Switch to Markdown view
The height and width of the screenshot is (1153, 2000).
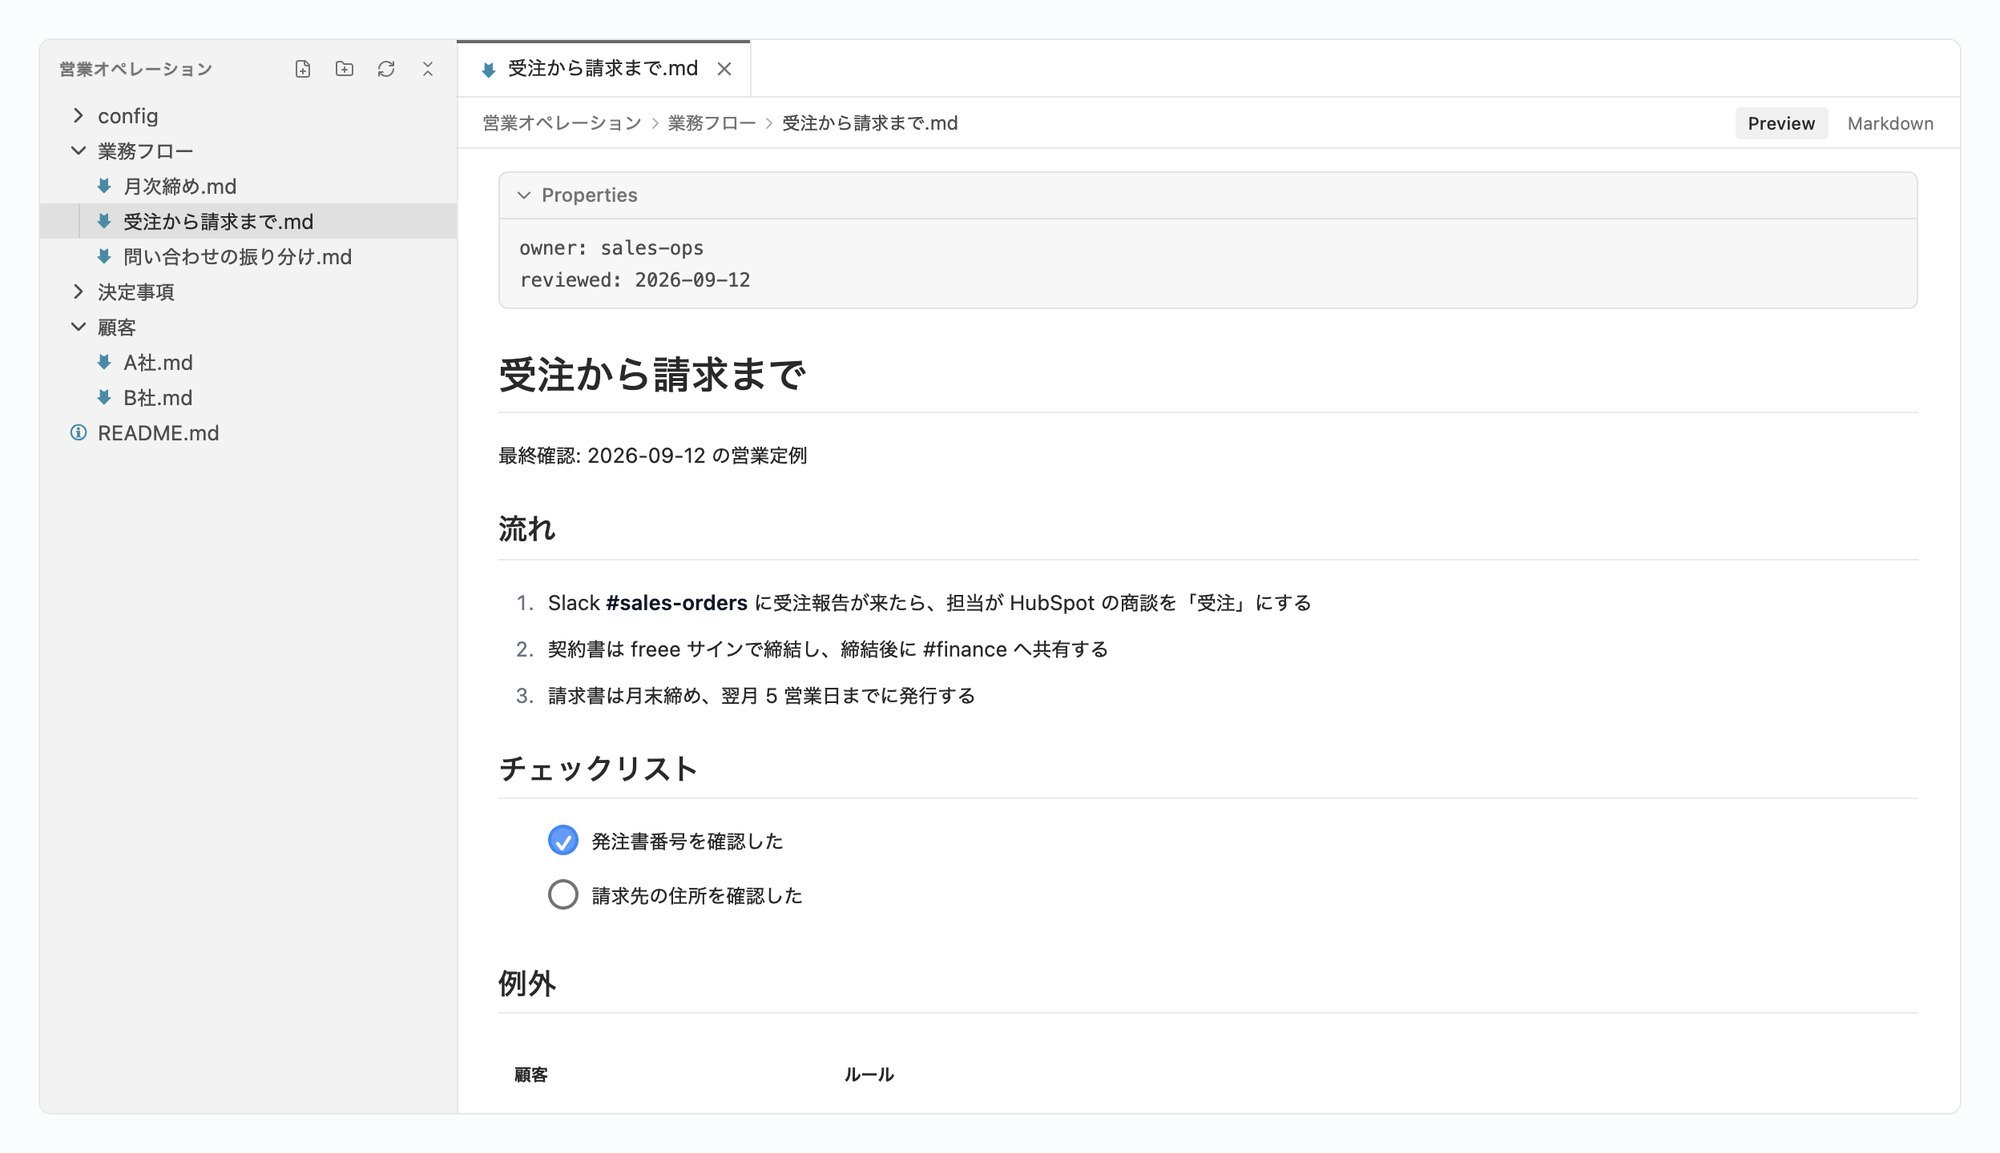(x=1890, y=123)
